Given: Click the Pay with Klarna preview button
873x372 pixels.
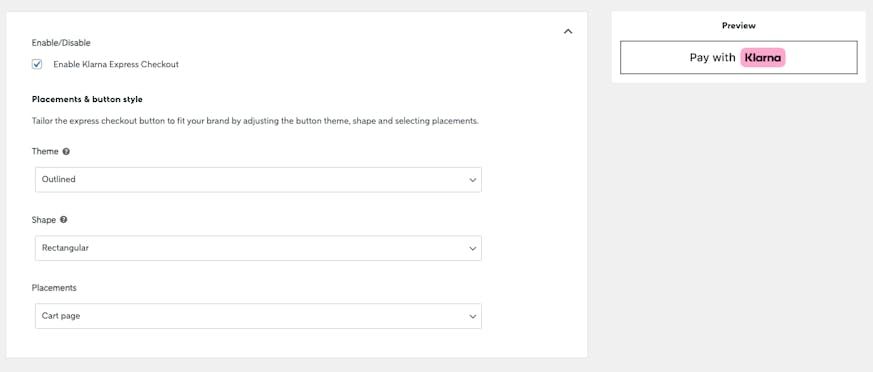Looking at the screenshot, I should point(739,57).
